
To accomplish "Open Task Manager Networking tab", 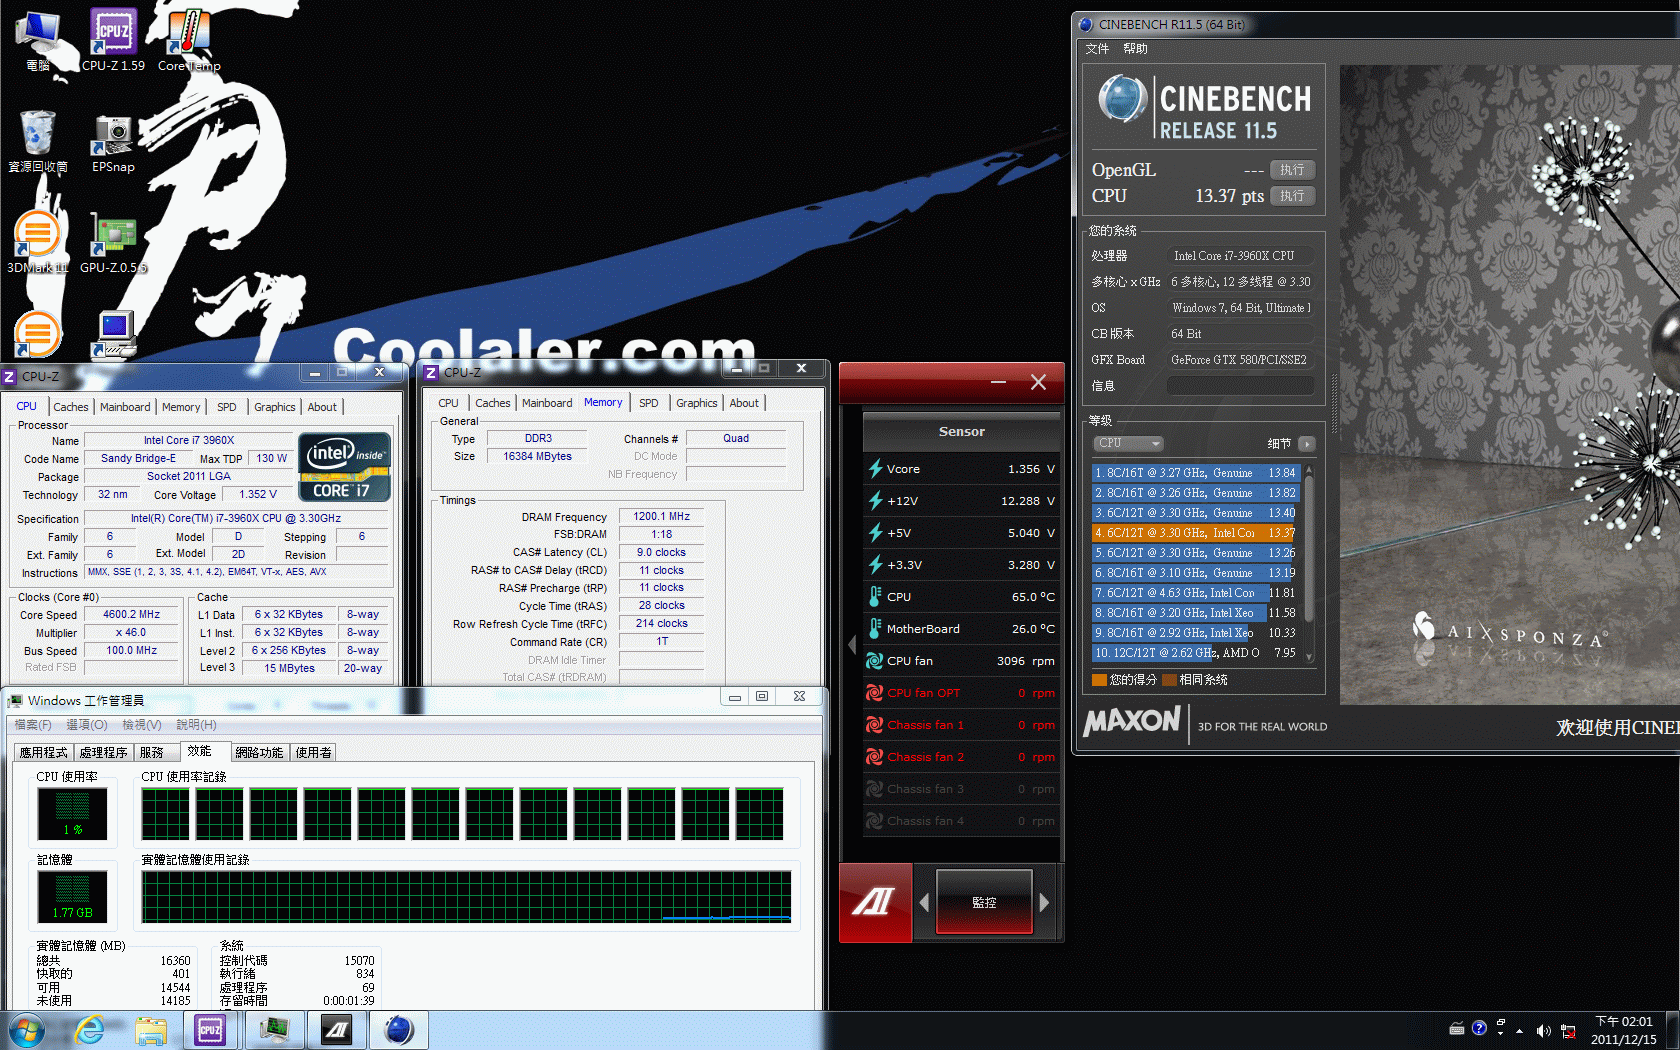I will coord(259,752).
